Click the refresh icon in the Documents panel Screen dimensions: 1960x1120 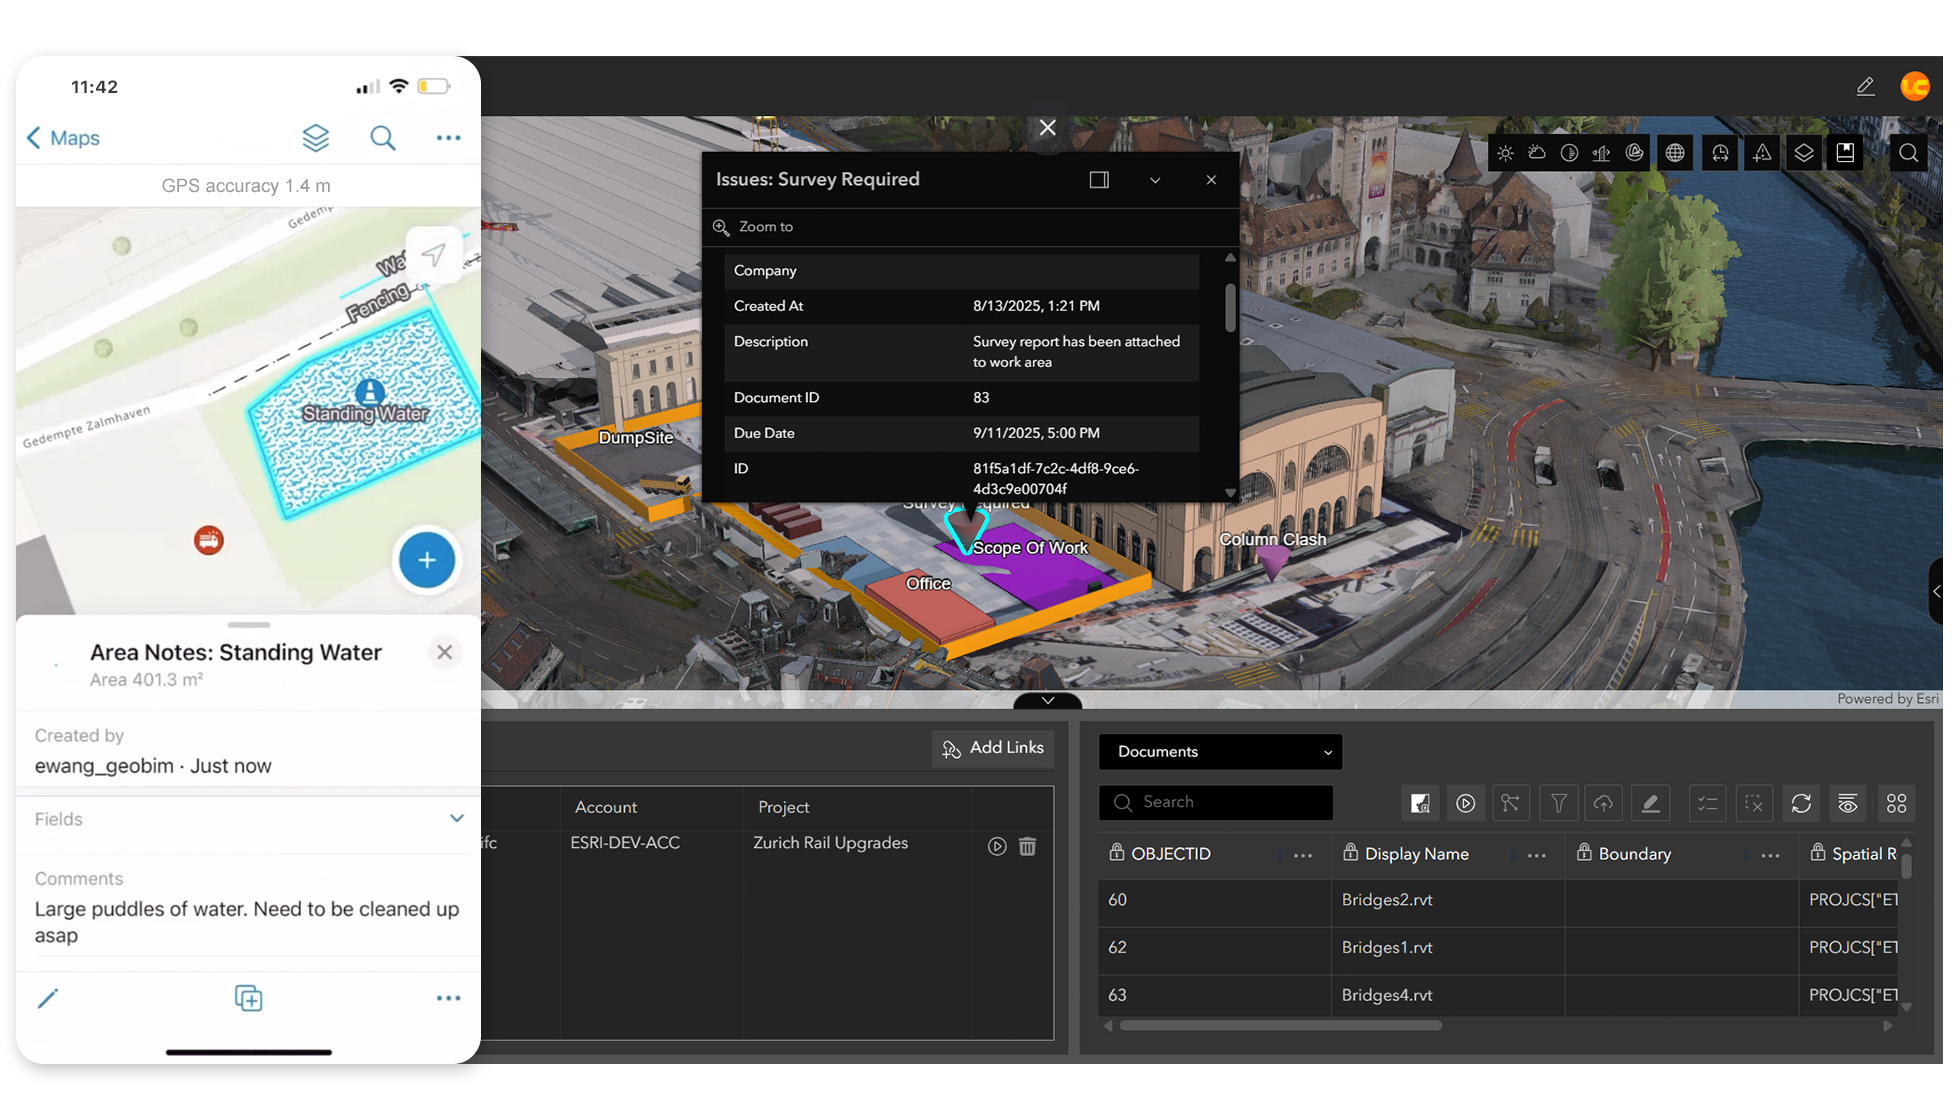pos(1802,803)
